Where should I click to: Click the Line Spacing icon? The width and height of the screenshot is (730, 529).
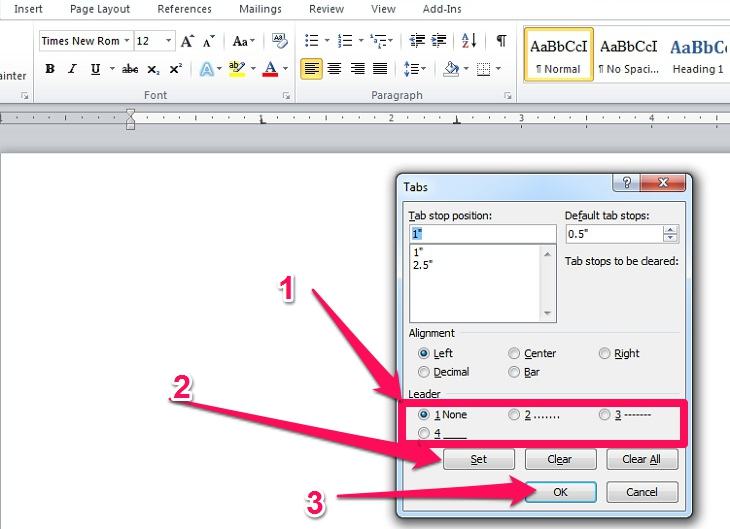click(x=411, y=69)
